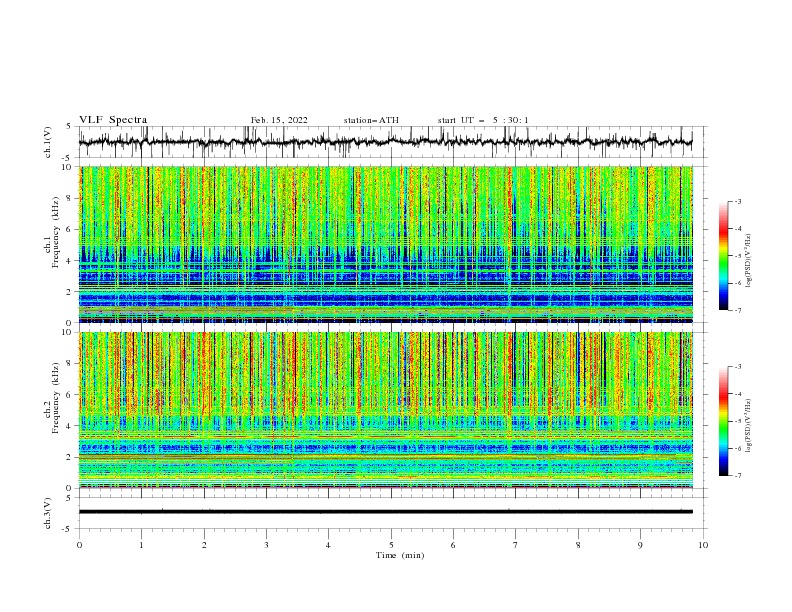Click the "-7" label on upper color bar
This screenshot has height=612, width=792.
(737, 310)
